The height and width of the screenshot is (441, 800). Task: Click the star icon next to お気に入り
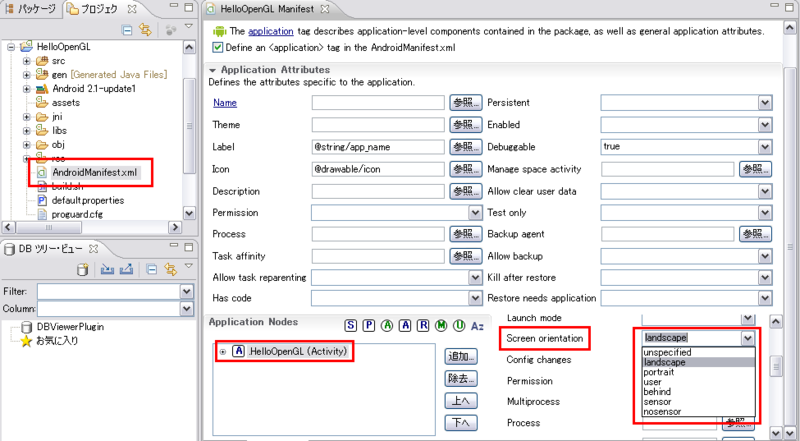tap(27, 341)
